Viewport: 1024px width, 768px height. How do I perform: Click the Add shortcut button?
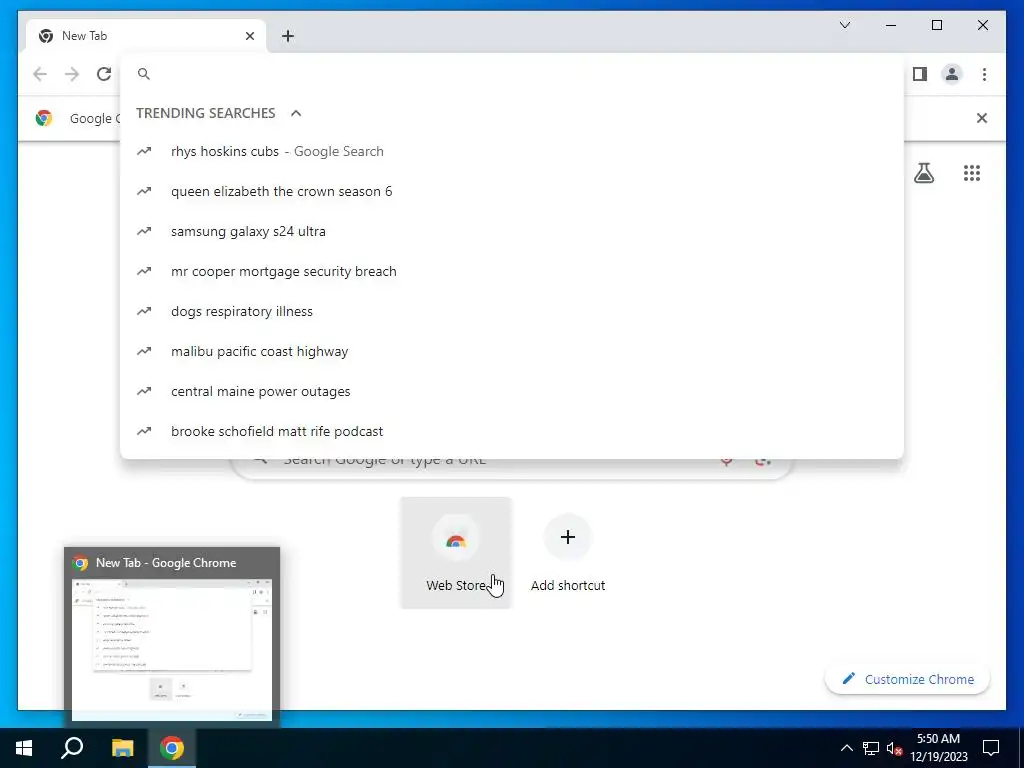tap(568, 552)
